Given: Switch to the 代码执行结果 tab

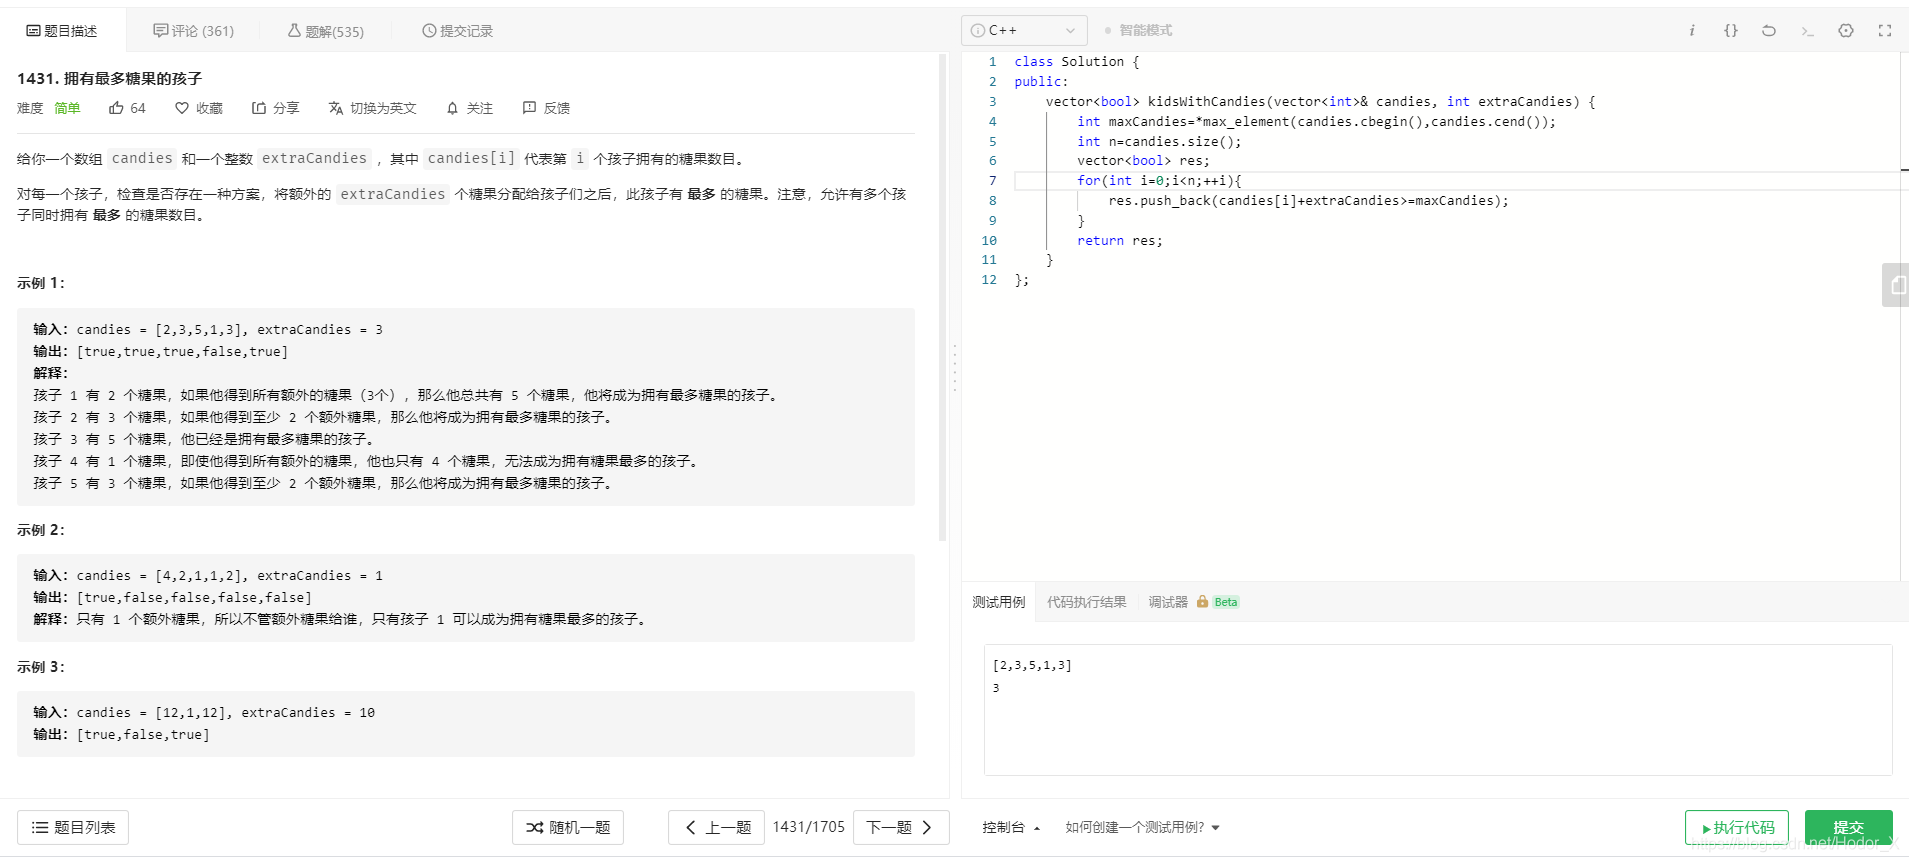Looking at the screenshot, I should tap(1086, 602).
